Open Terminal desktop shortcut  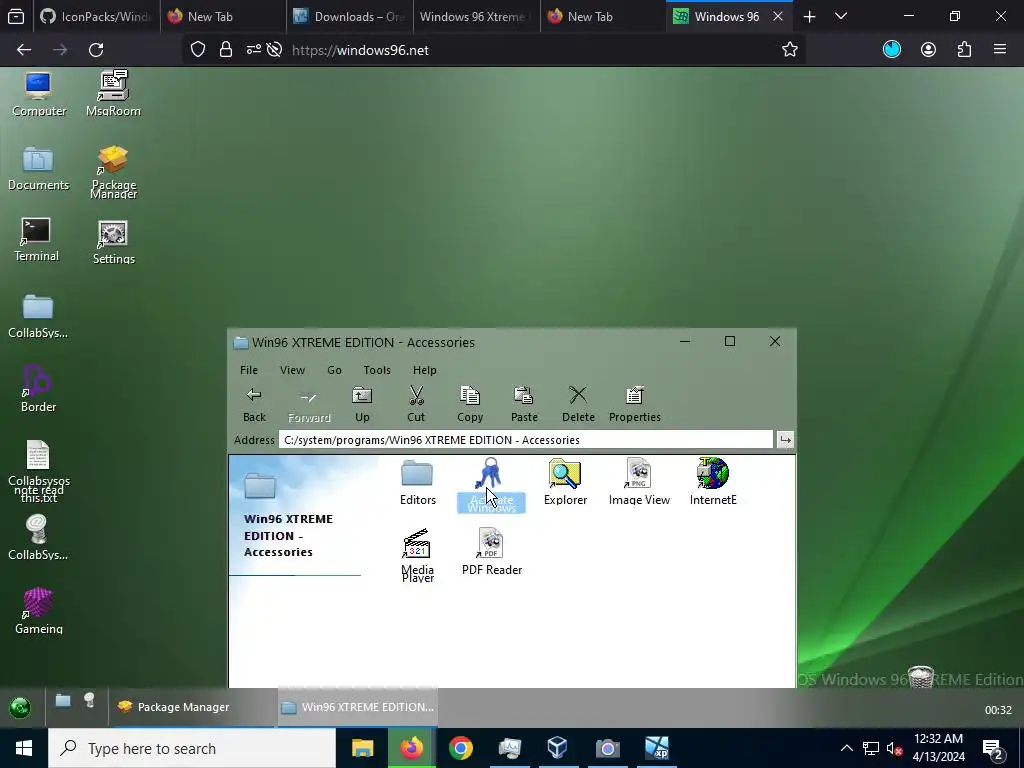(36, 240)
